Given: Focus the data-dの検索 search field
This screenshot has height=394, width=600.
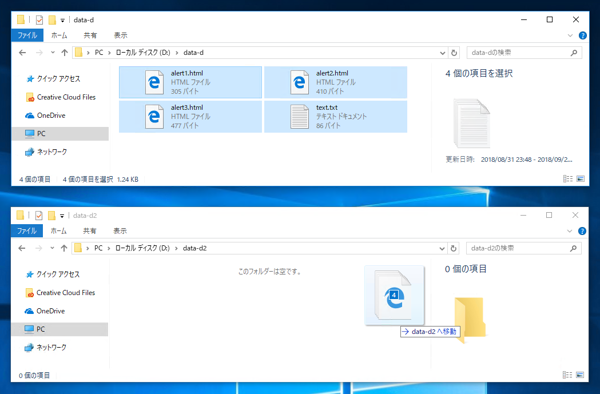Looking at the screenshot, I should pyautogui.click(x=524, y=53).
